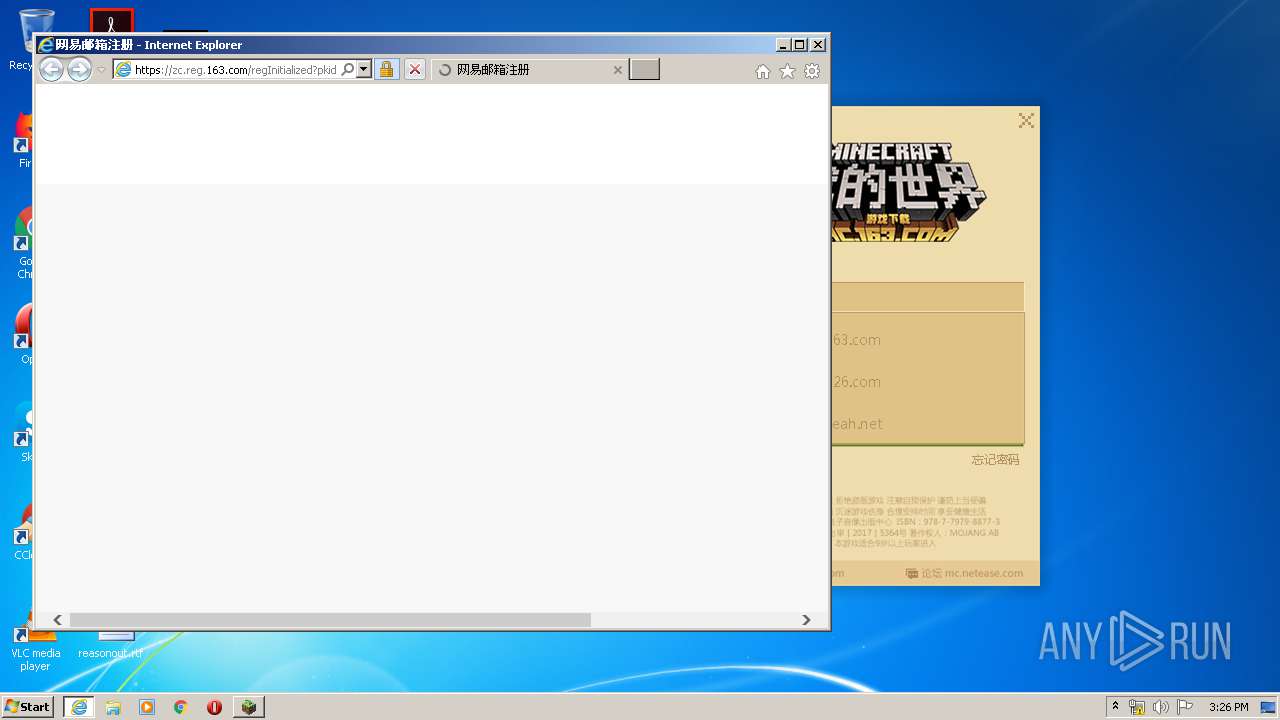Open File Explorer from the taskbar

[113, 707]
